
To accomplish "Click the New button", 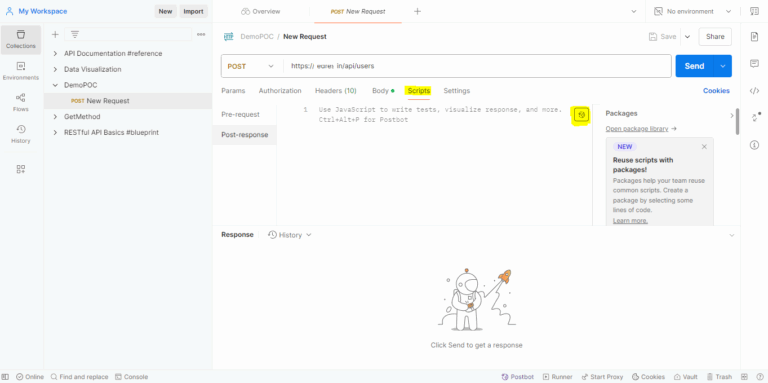I will pyautogui.click(x=165, y=11).
